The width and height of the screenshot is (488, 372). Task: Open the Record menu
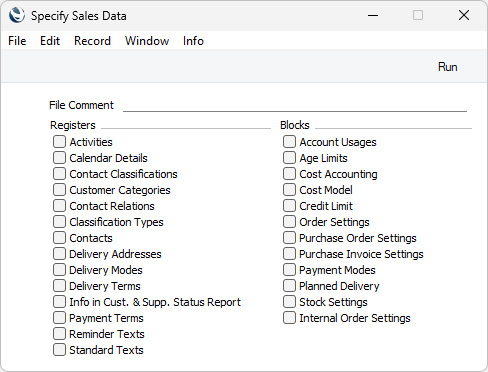tap(92, 41)
